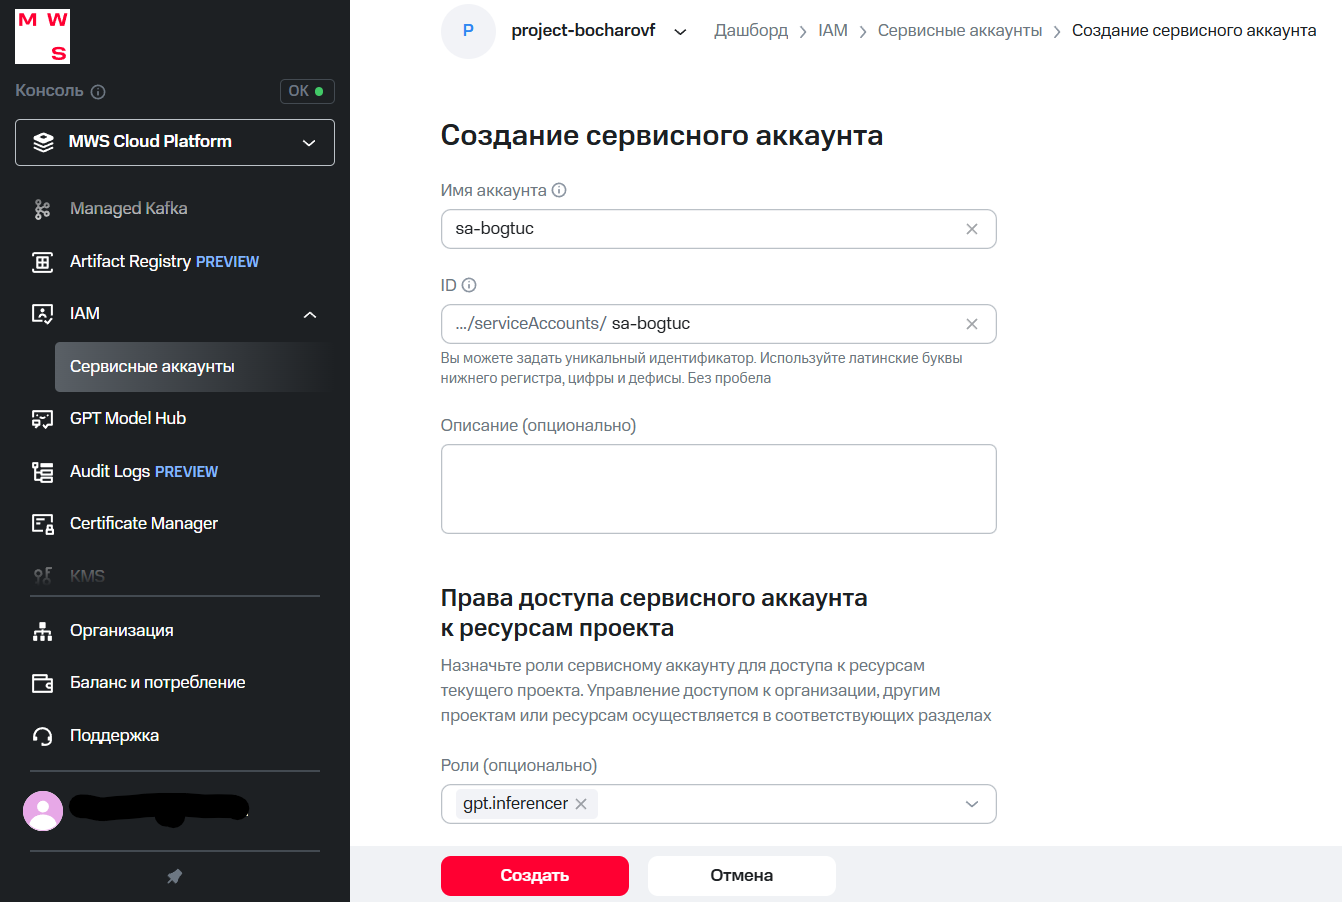
Task: Click the IAM sidebar icon
Action: coord(42,314)
